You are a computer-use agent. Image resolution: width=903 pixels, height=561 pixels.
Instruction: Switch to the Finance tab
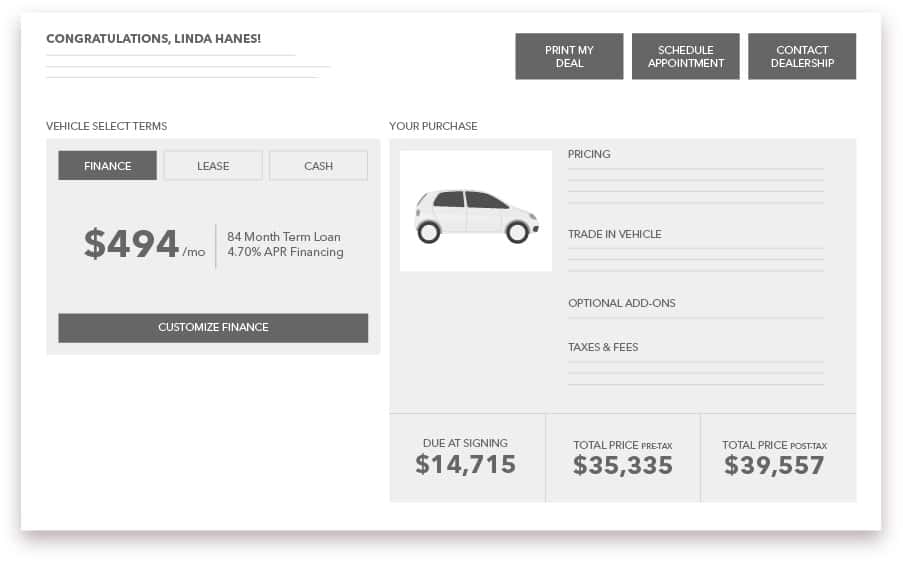(x=107, y=166)
